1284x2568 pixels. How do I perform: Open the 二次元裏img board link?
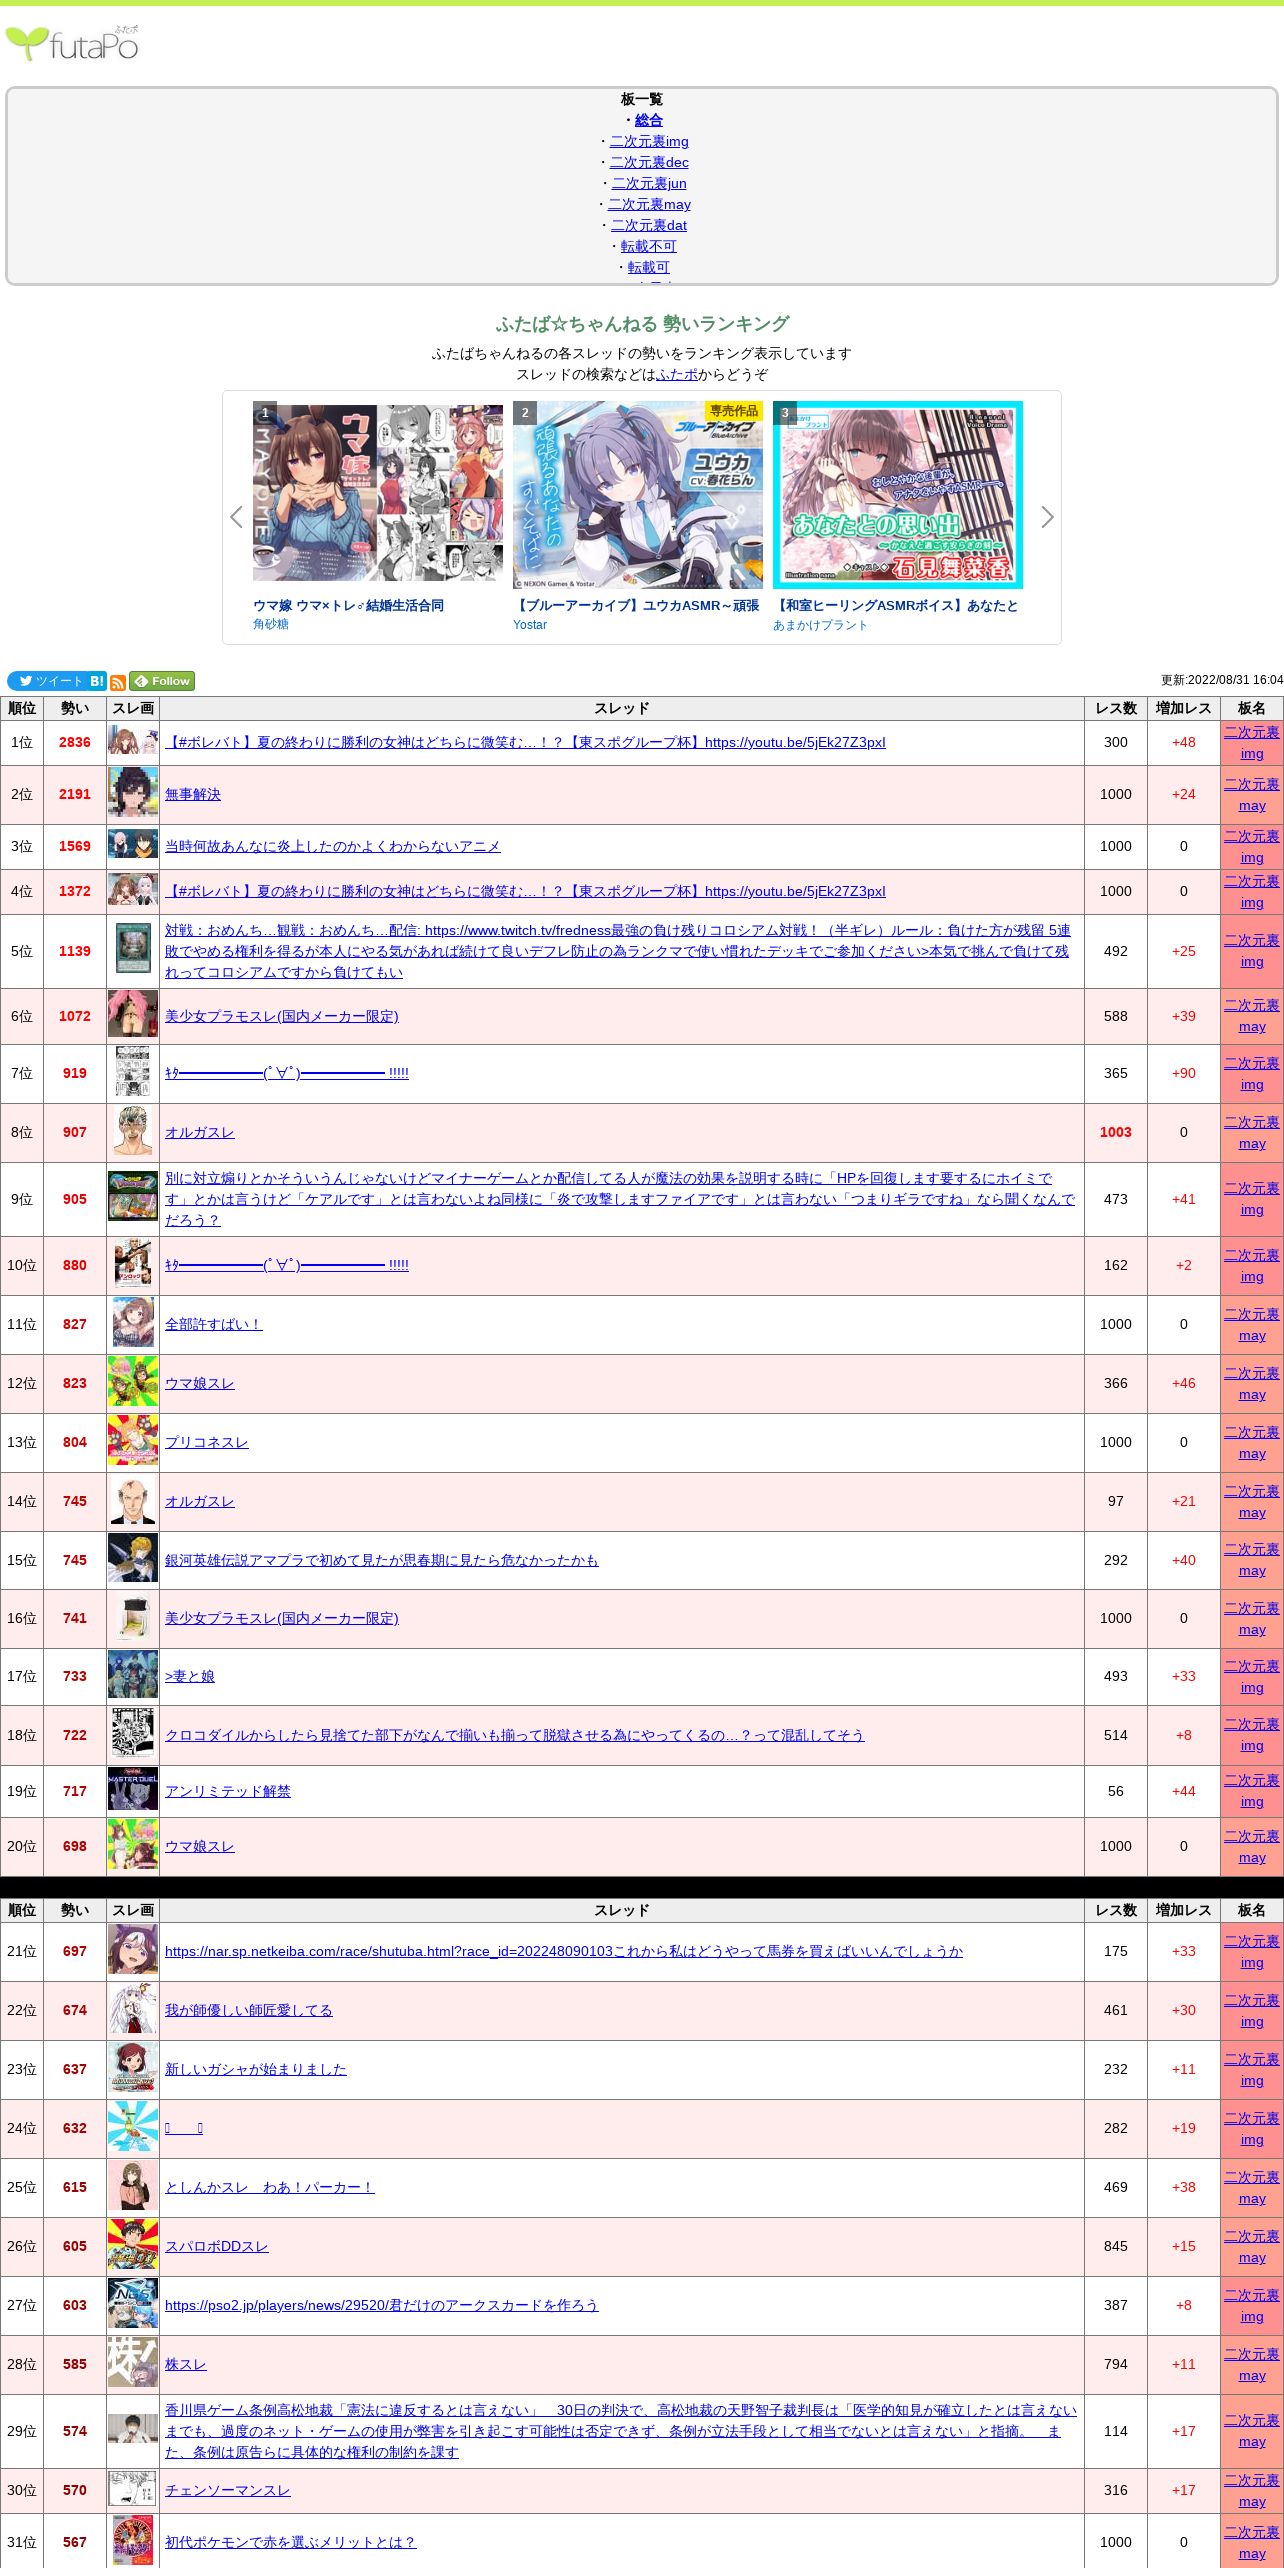point(649,141)
